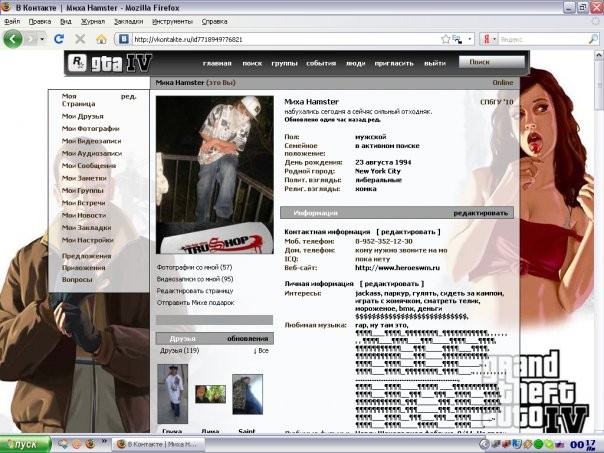
Task: Open website link http://www.heroeswm.ru
Action: click(397, 268)
